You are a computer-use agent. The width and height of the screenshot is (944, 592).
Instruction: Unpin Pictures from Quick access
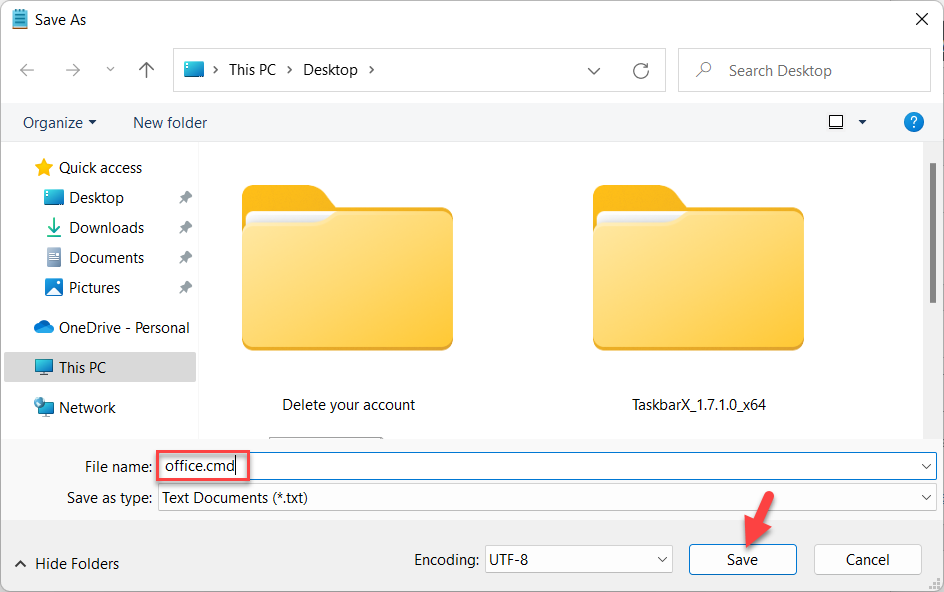click(185, 287)
